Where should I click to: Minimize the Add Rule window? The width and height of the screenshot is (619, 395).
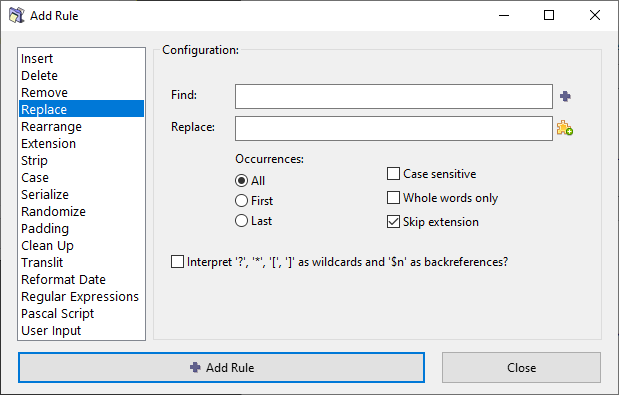tap(504, 15)
